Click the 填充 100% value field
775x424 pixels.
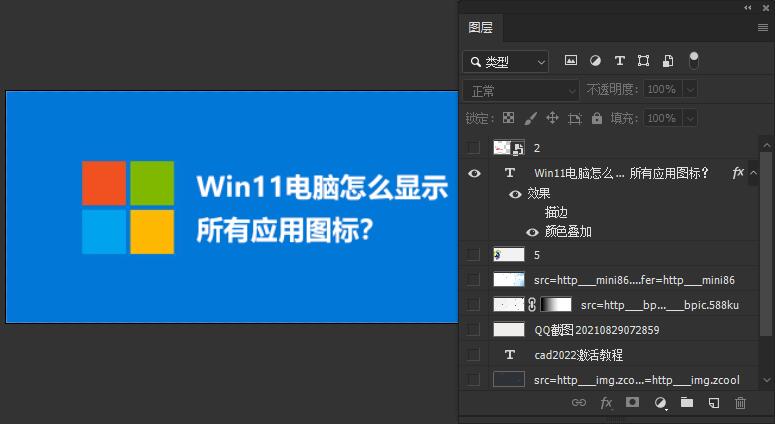pos(663,119)
